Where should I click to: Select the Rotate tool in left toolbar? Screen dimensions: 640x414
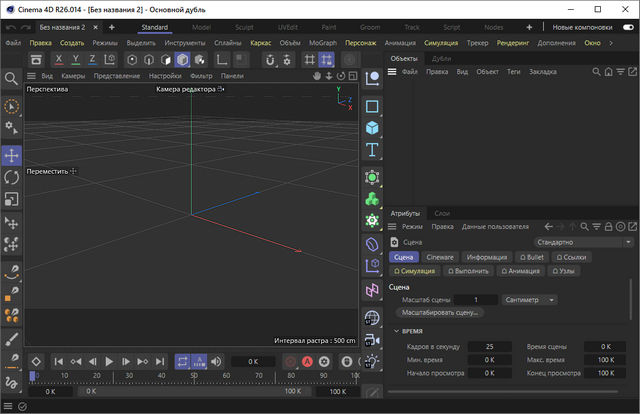[11, 177]
